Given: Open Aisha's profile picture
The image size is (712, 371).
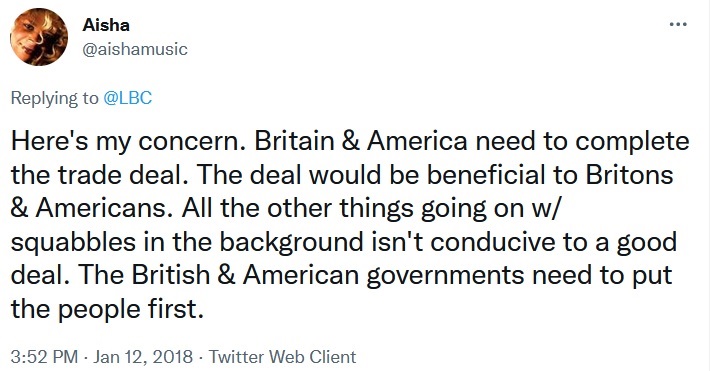Looking at the screenshot, I should [39, 37].
